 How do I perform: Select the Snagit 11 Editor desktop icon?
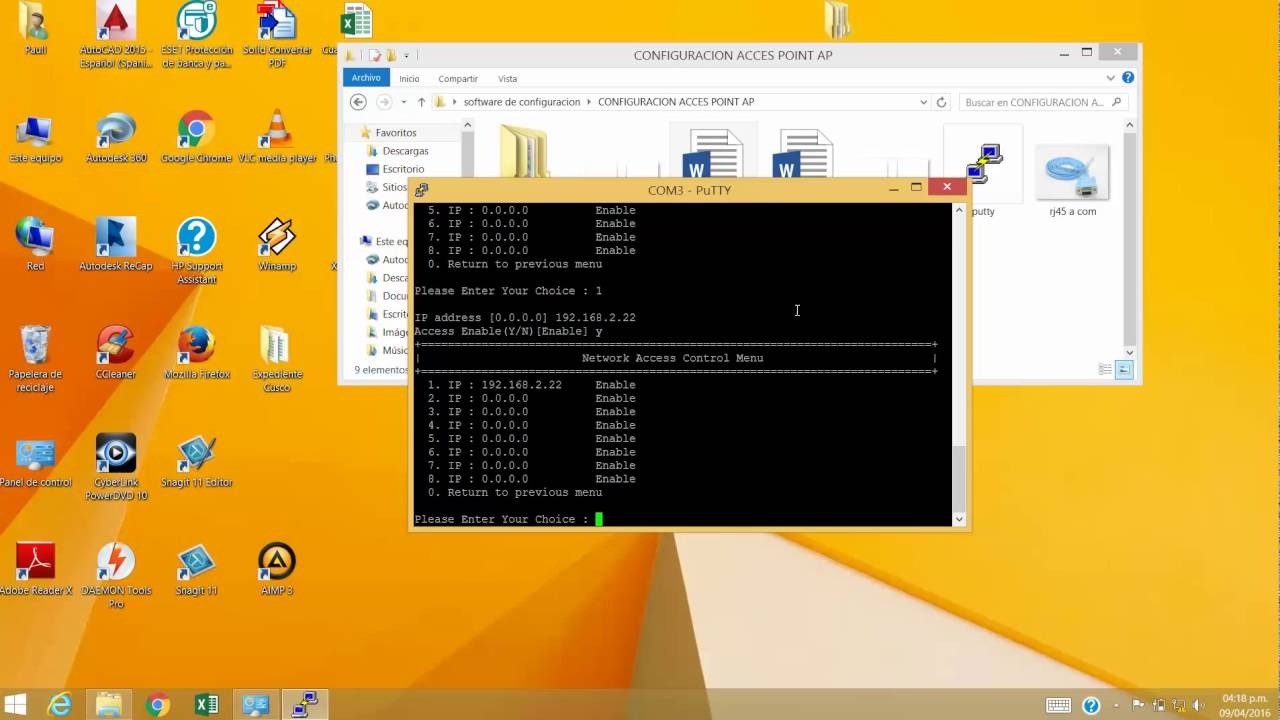tap(196, 462)
